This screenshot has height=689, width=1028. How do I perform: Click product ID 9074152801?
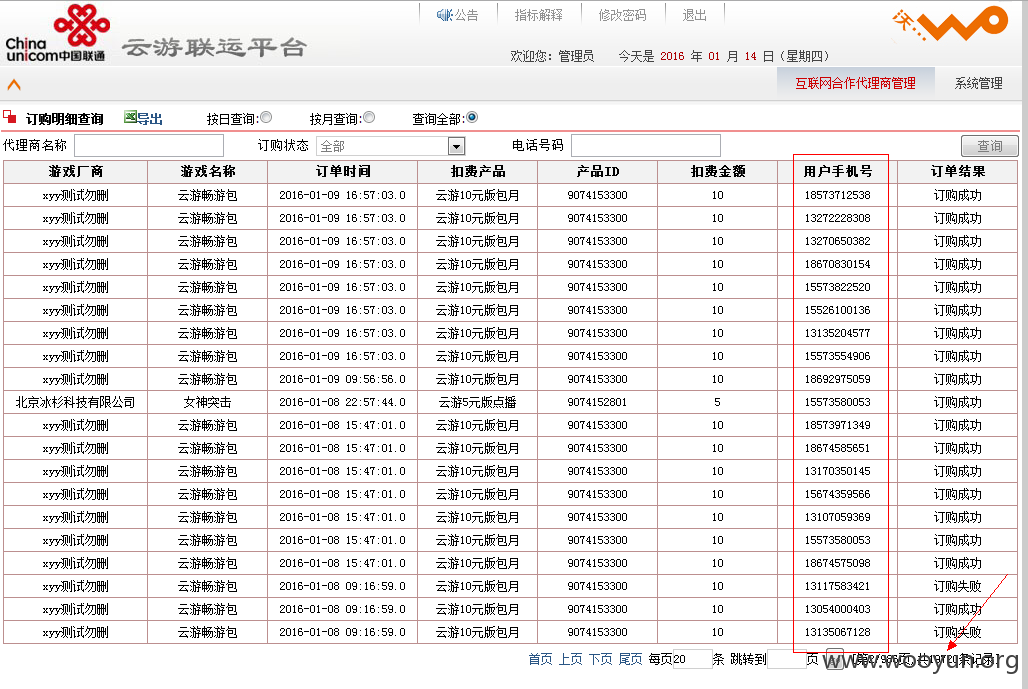[x=598, y=403]
